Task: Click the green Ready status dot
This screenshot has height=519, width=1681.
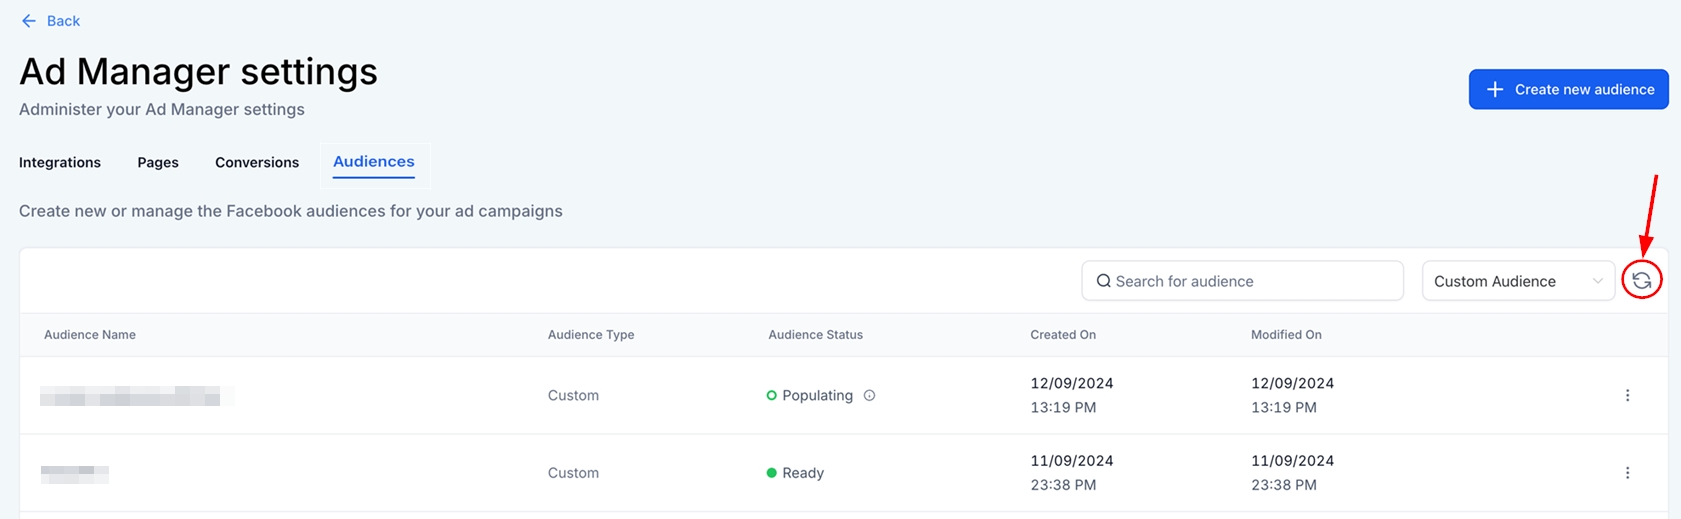Action: (x=771, y=473)
